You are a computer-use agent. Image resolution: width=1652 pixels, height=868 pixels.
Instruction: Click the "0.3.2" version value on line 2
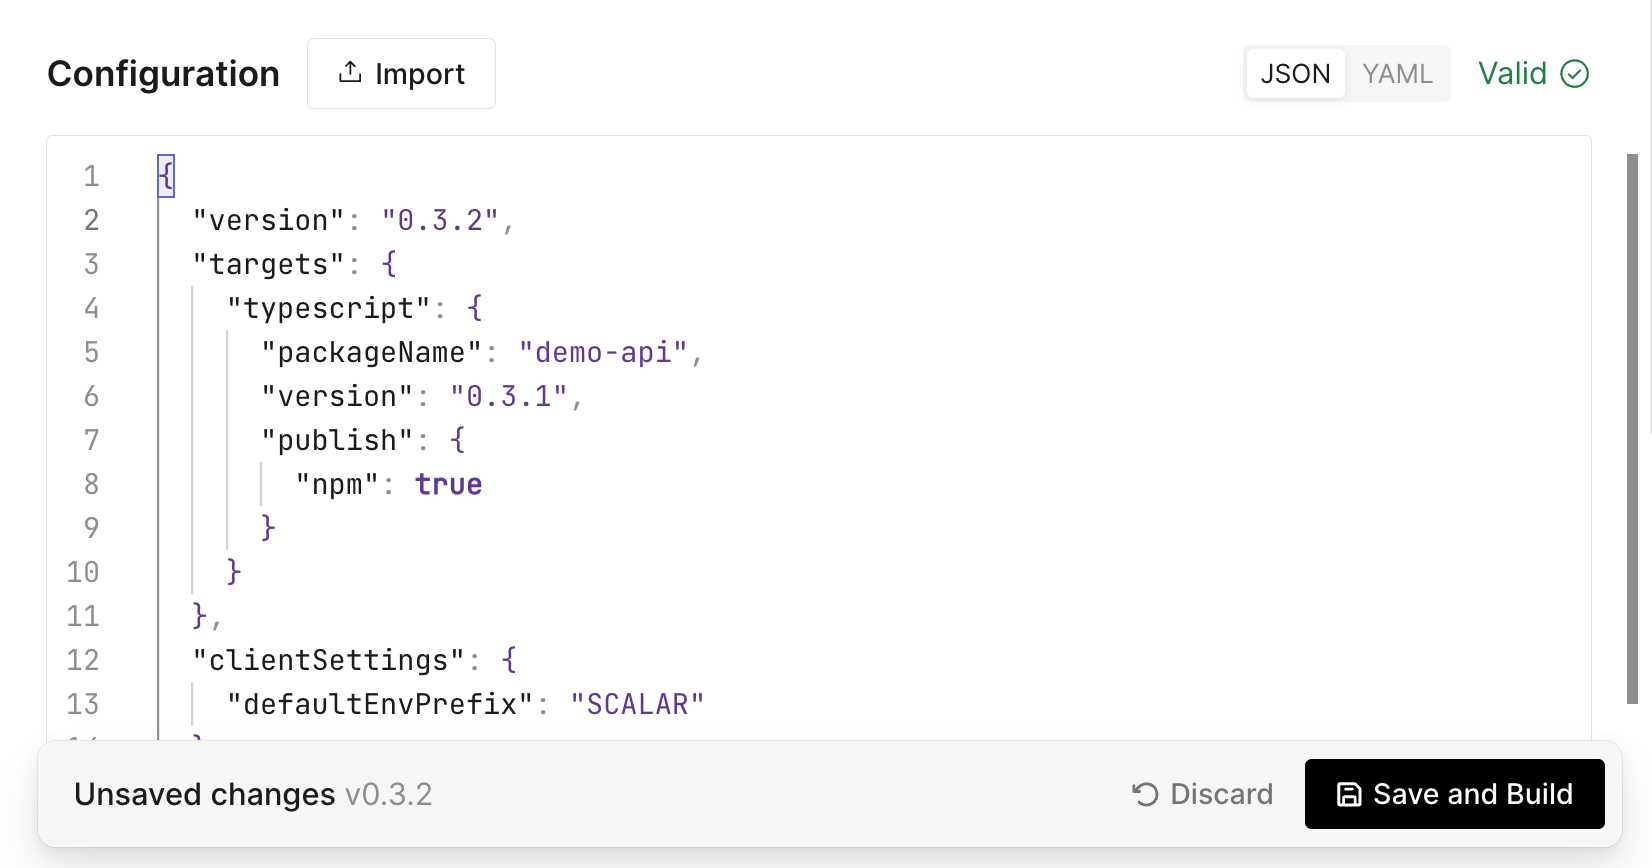pos(440,220)
